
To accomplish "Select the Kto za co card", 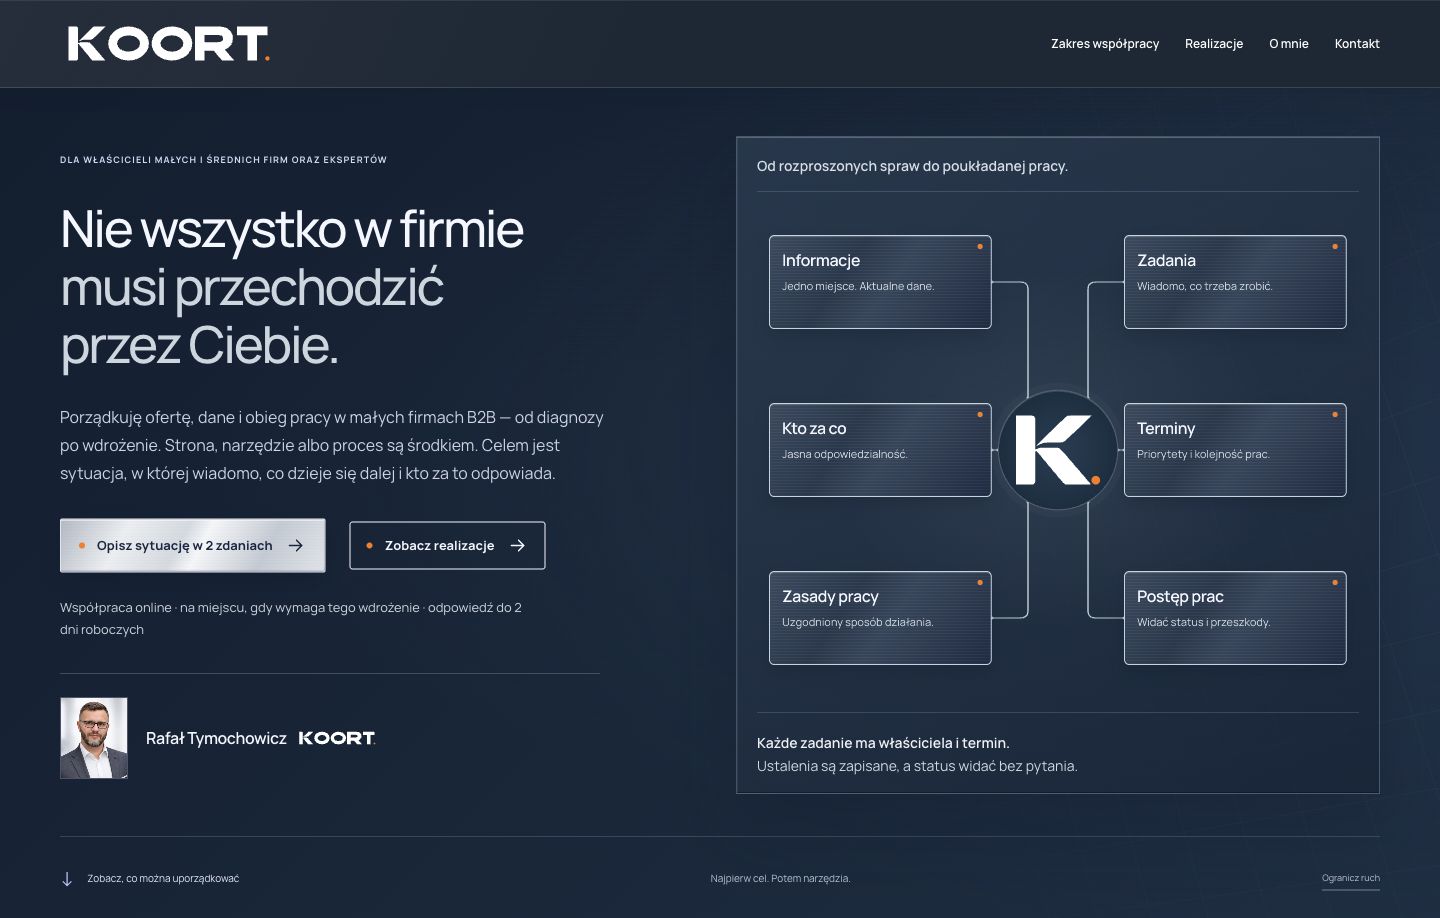I will click(880, 450).
